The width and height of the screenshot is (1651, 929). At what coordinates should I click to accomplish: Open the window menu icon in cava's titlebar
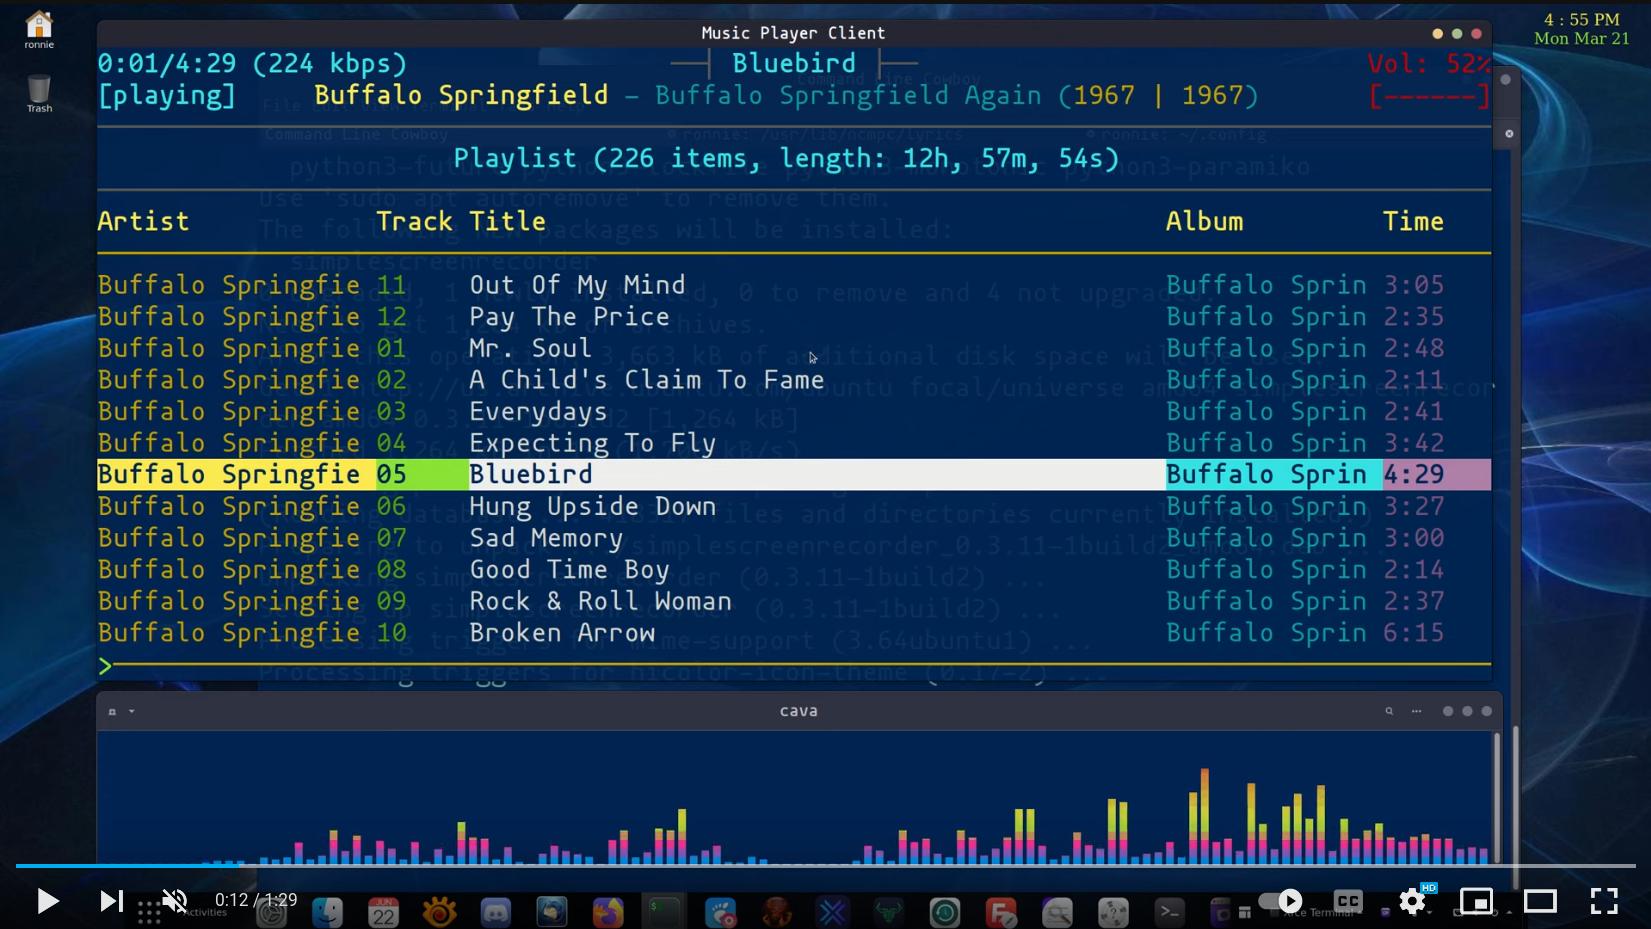[112, 711]
